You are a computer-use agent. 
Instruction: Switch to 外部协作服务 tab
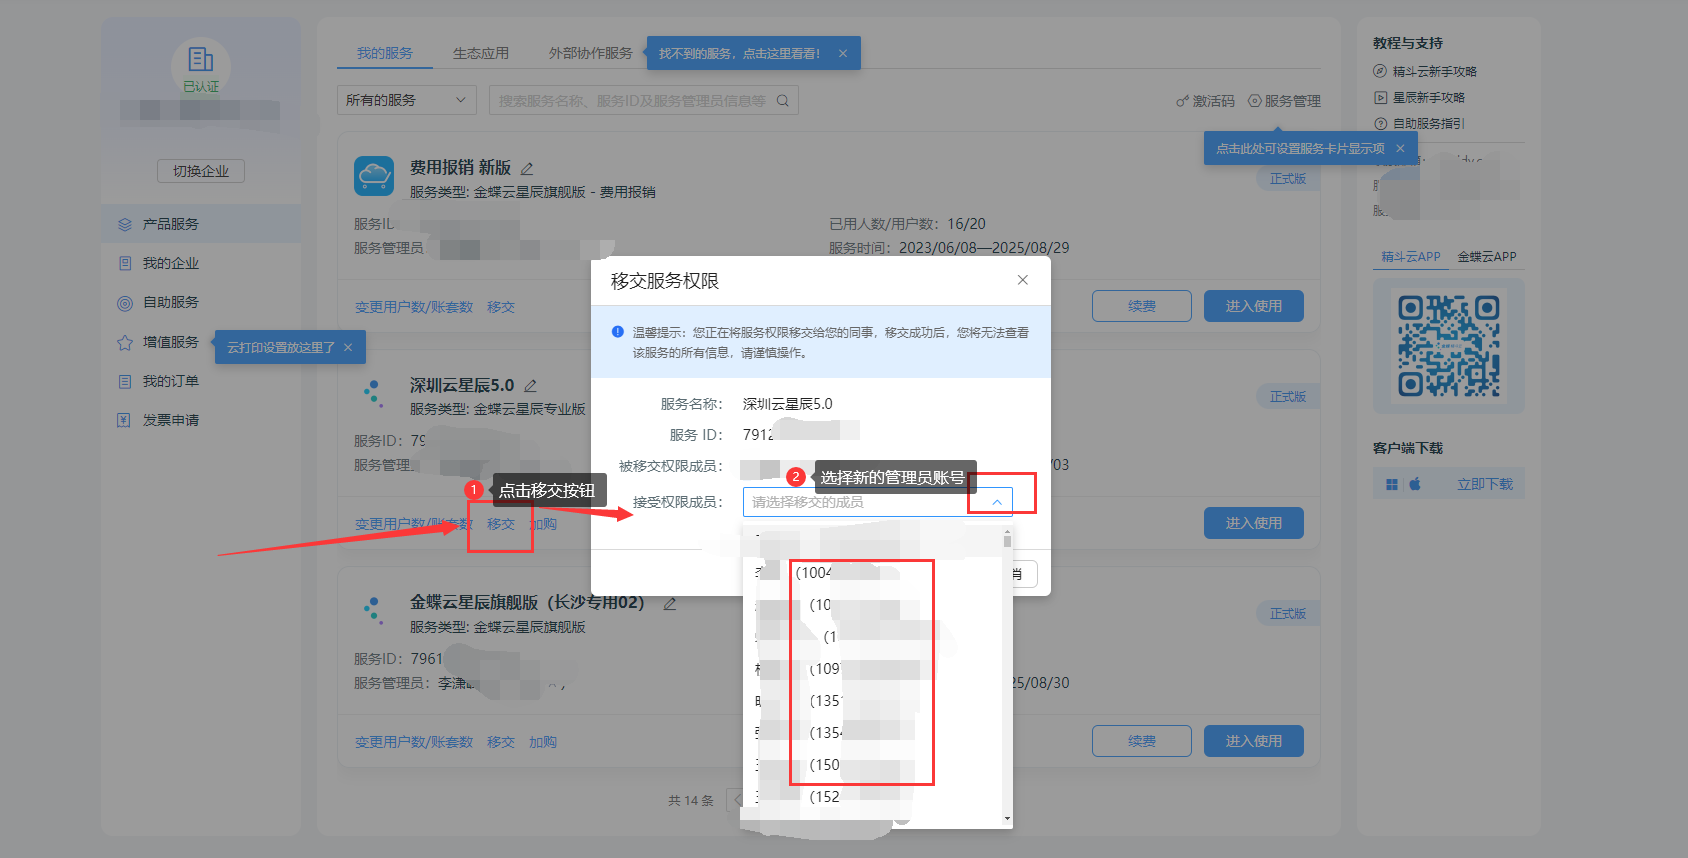[x=590, y=53]
